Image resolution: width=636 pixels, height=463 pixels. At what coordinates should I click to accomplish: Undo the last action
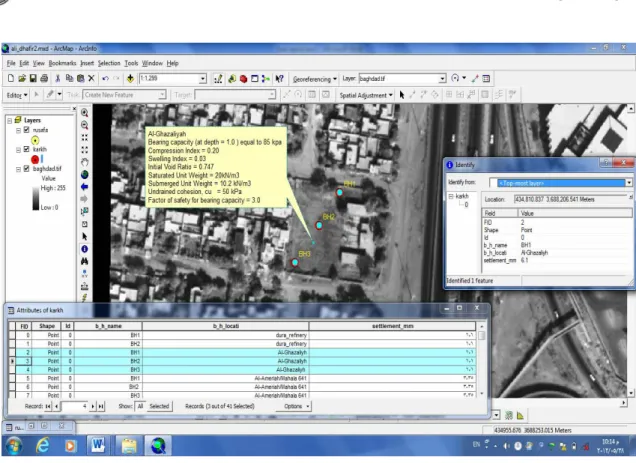[105, 78]
